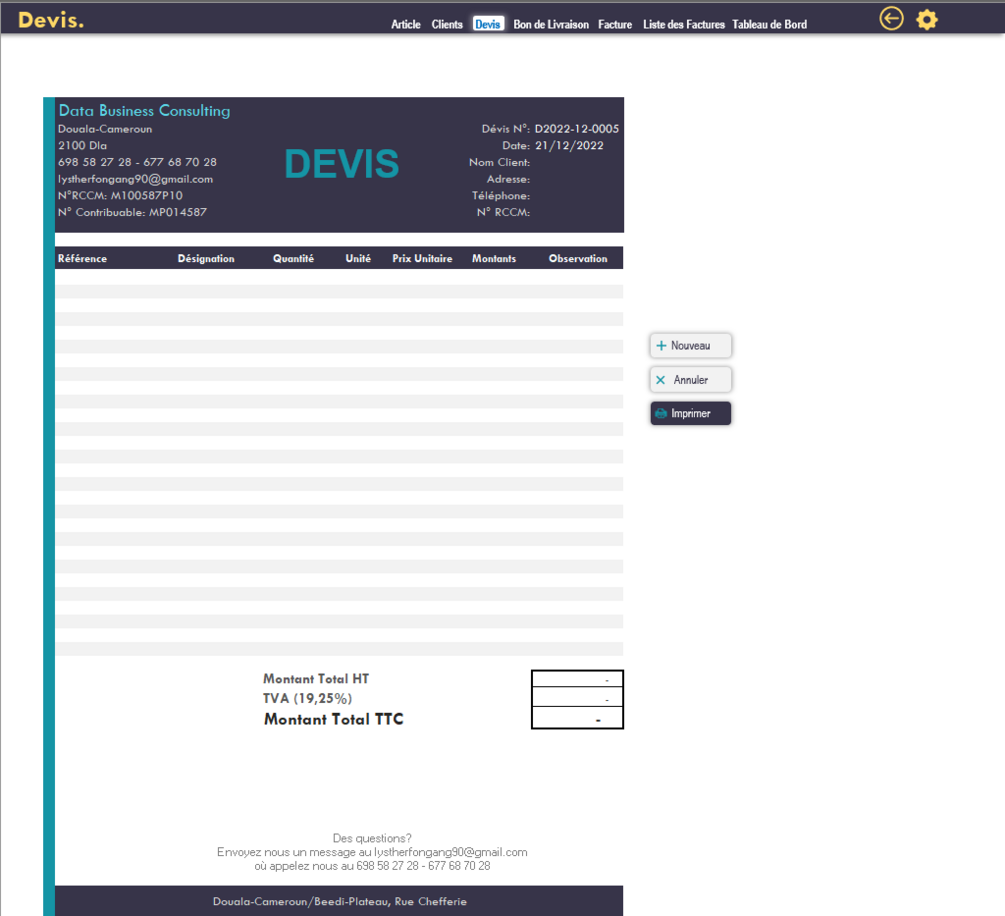Select the Montant Total HT value cell
1005x916 pixels.
(577, 679)
